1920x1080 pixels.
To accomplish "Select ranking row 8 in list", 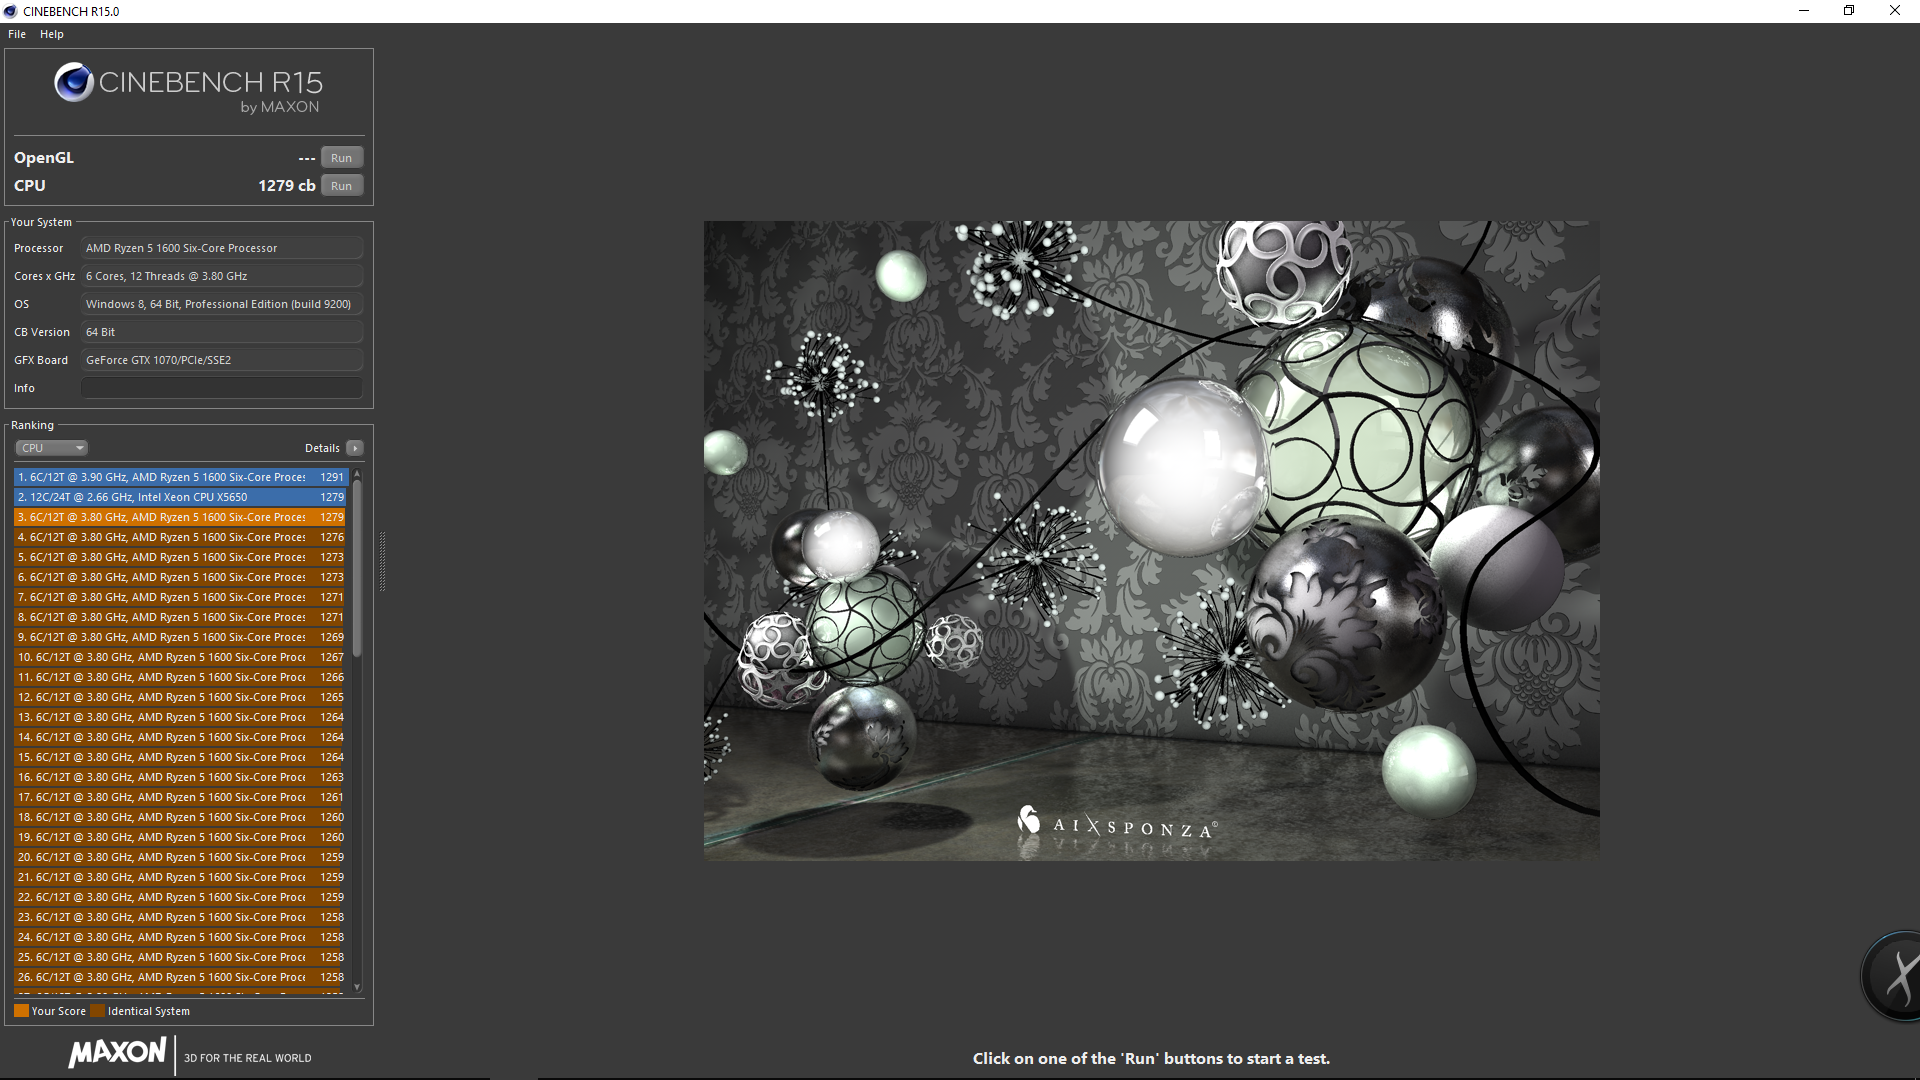I will point(180,617).
